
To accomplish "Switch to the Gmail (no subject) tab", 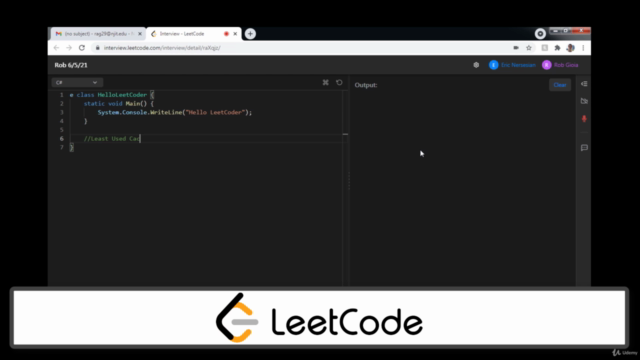I will tap(97, 34).
